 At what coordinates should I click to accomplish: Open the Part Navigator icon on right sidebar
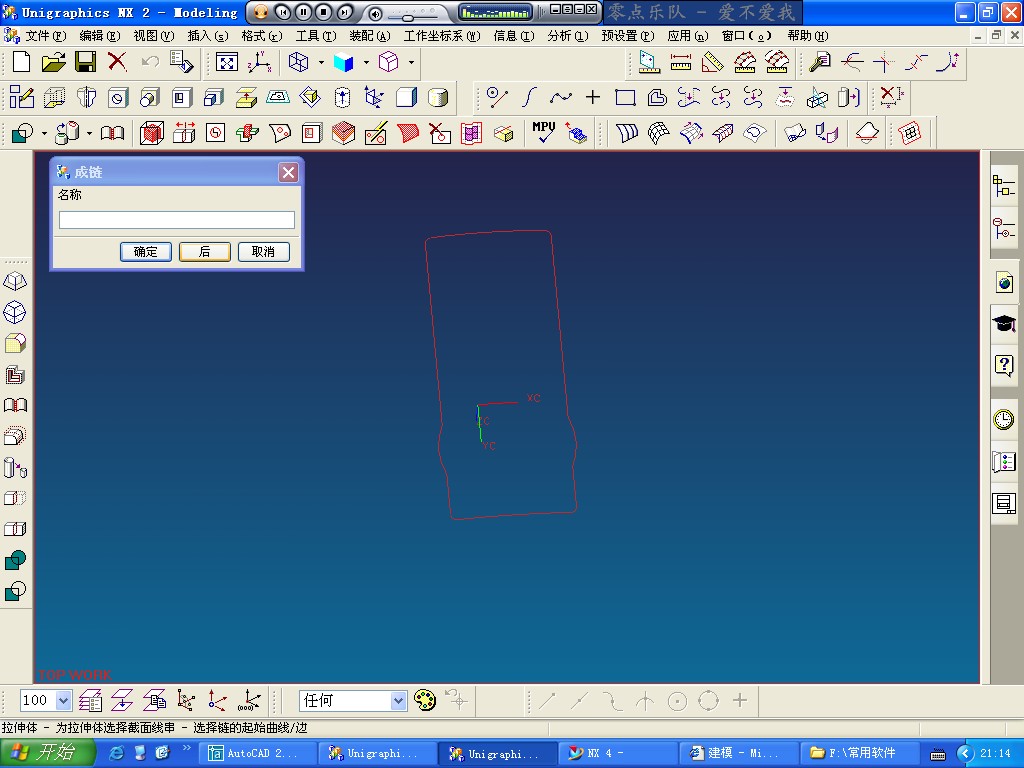[x=1004, y=229]
